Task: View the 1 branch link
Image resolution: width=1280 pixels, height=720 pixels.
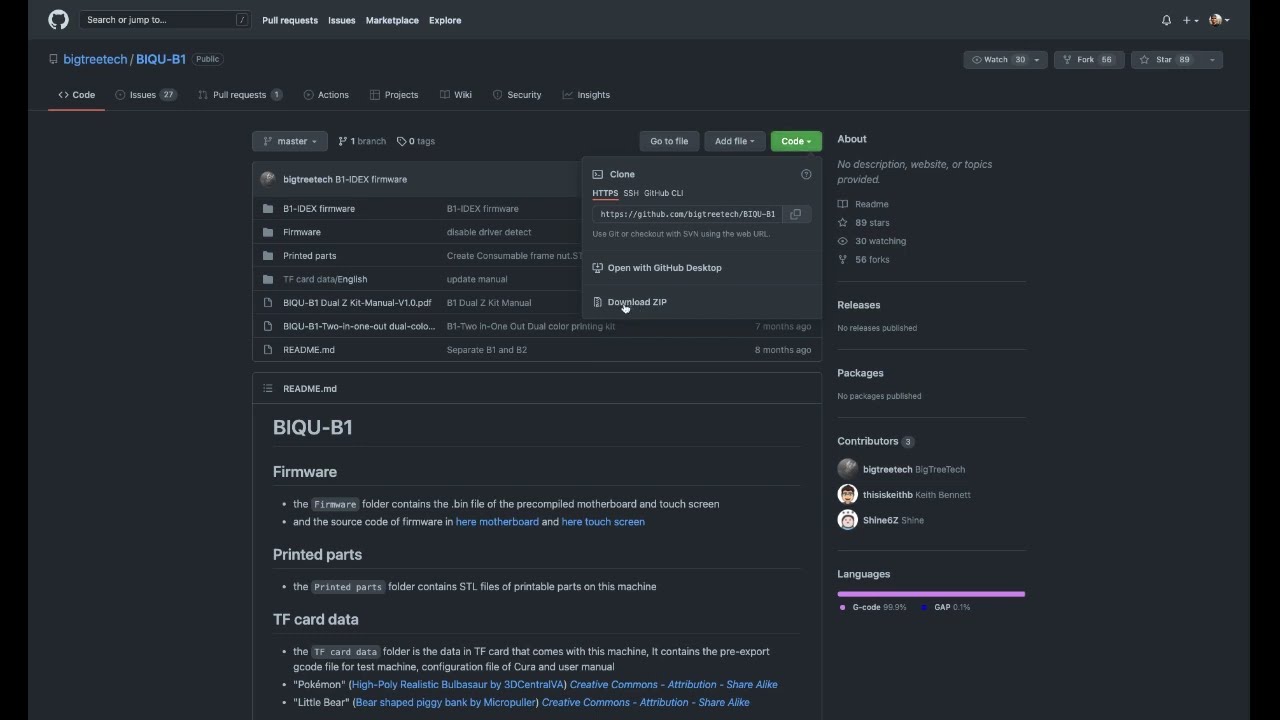Action: 362,141
